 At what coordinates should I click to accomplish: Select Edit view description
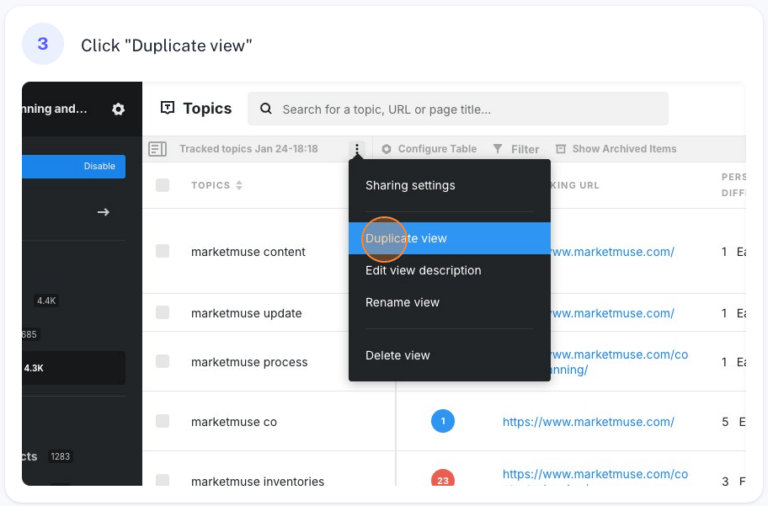[449, 270]
